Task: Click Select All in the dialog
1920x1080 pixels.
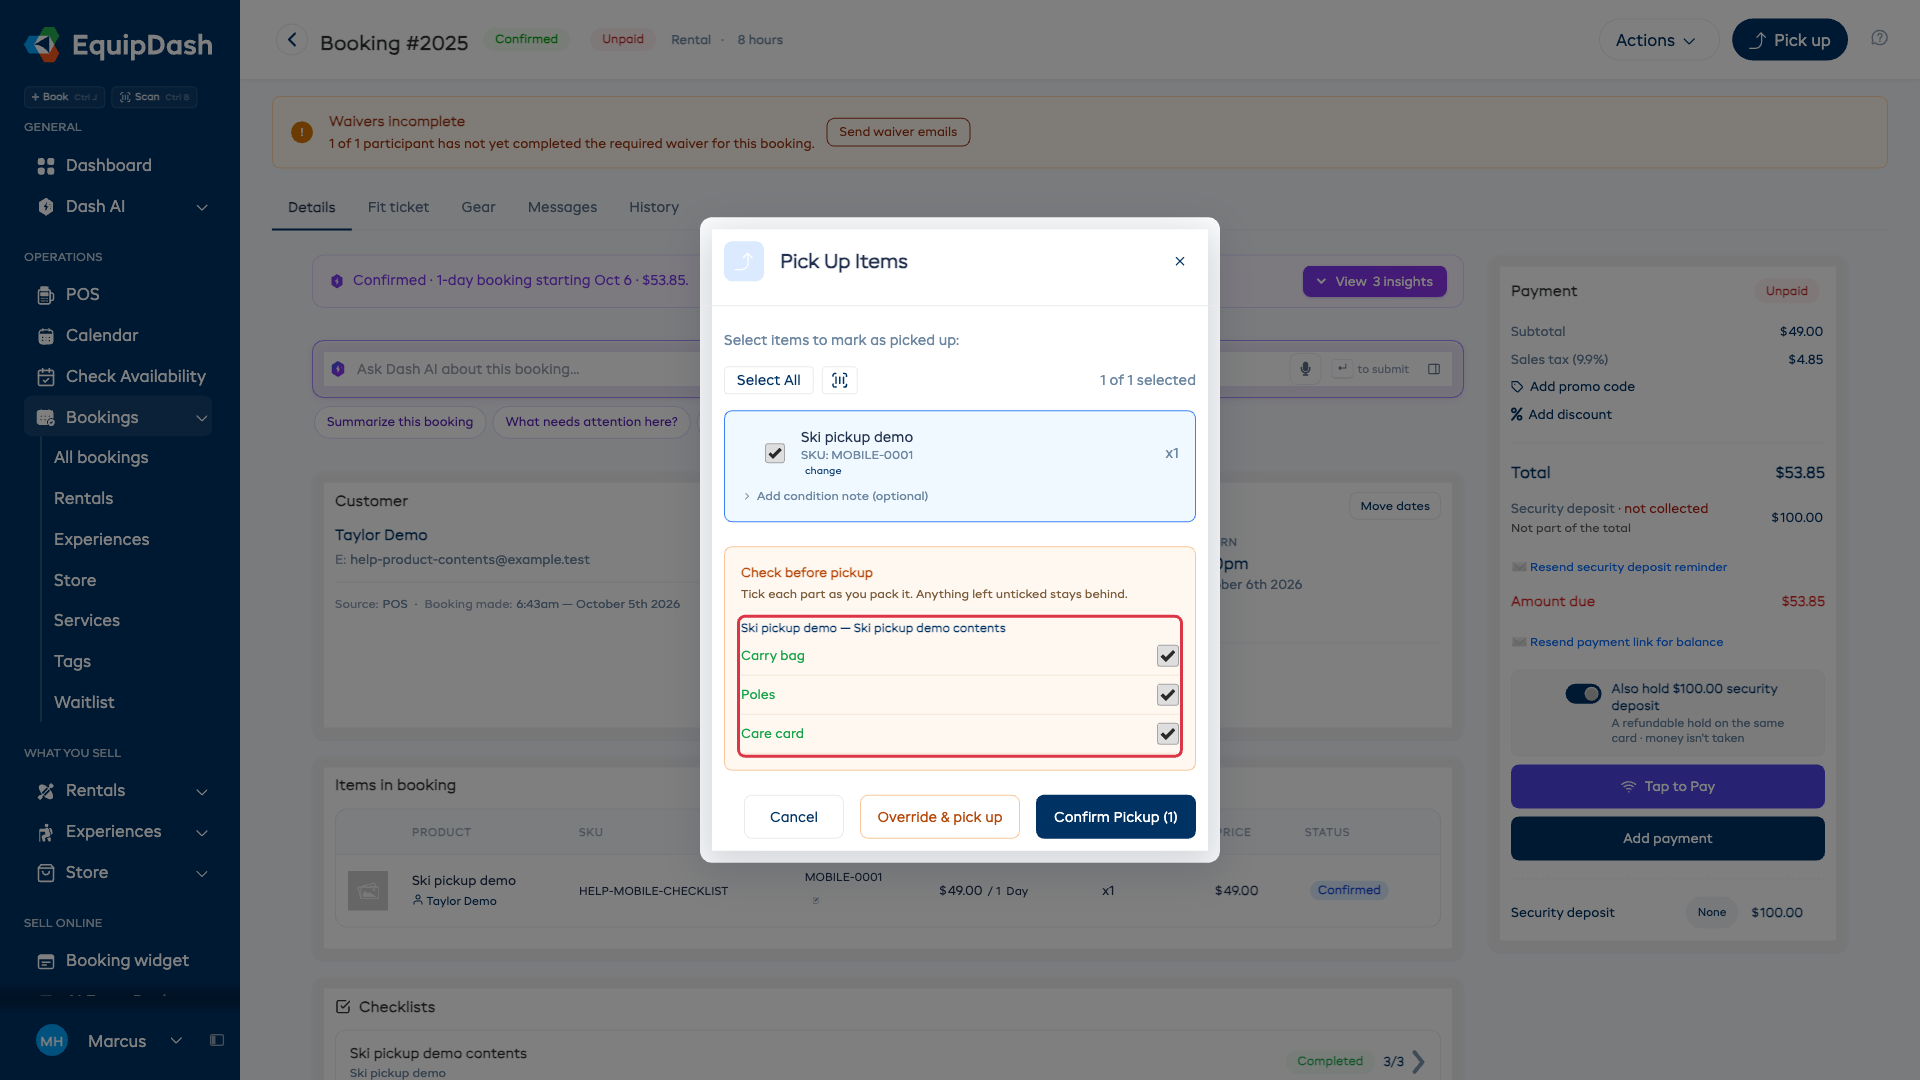Action: pos(768,380)
